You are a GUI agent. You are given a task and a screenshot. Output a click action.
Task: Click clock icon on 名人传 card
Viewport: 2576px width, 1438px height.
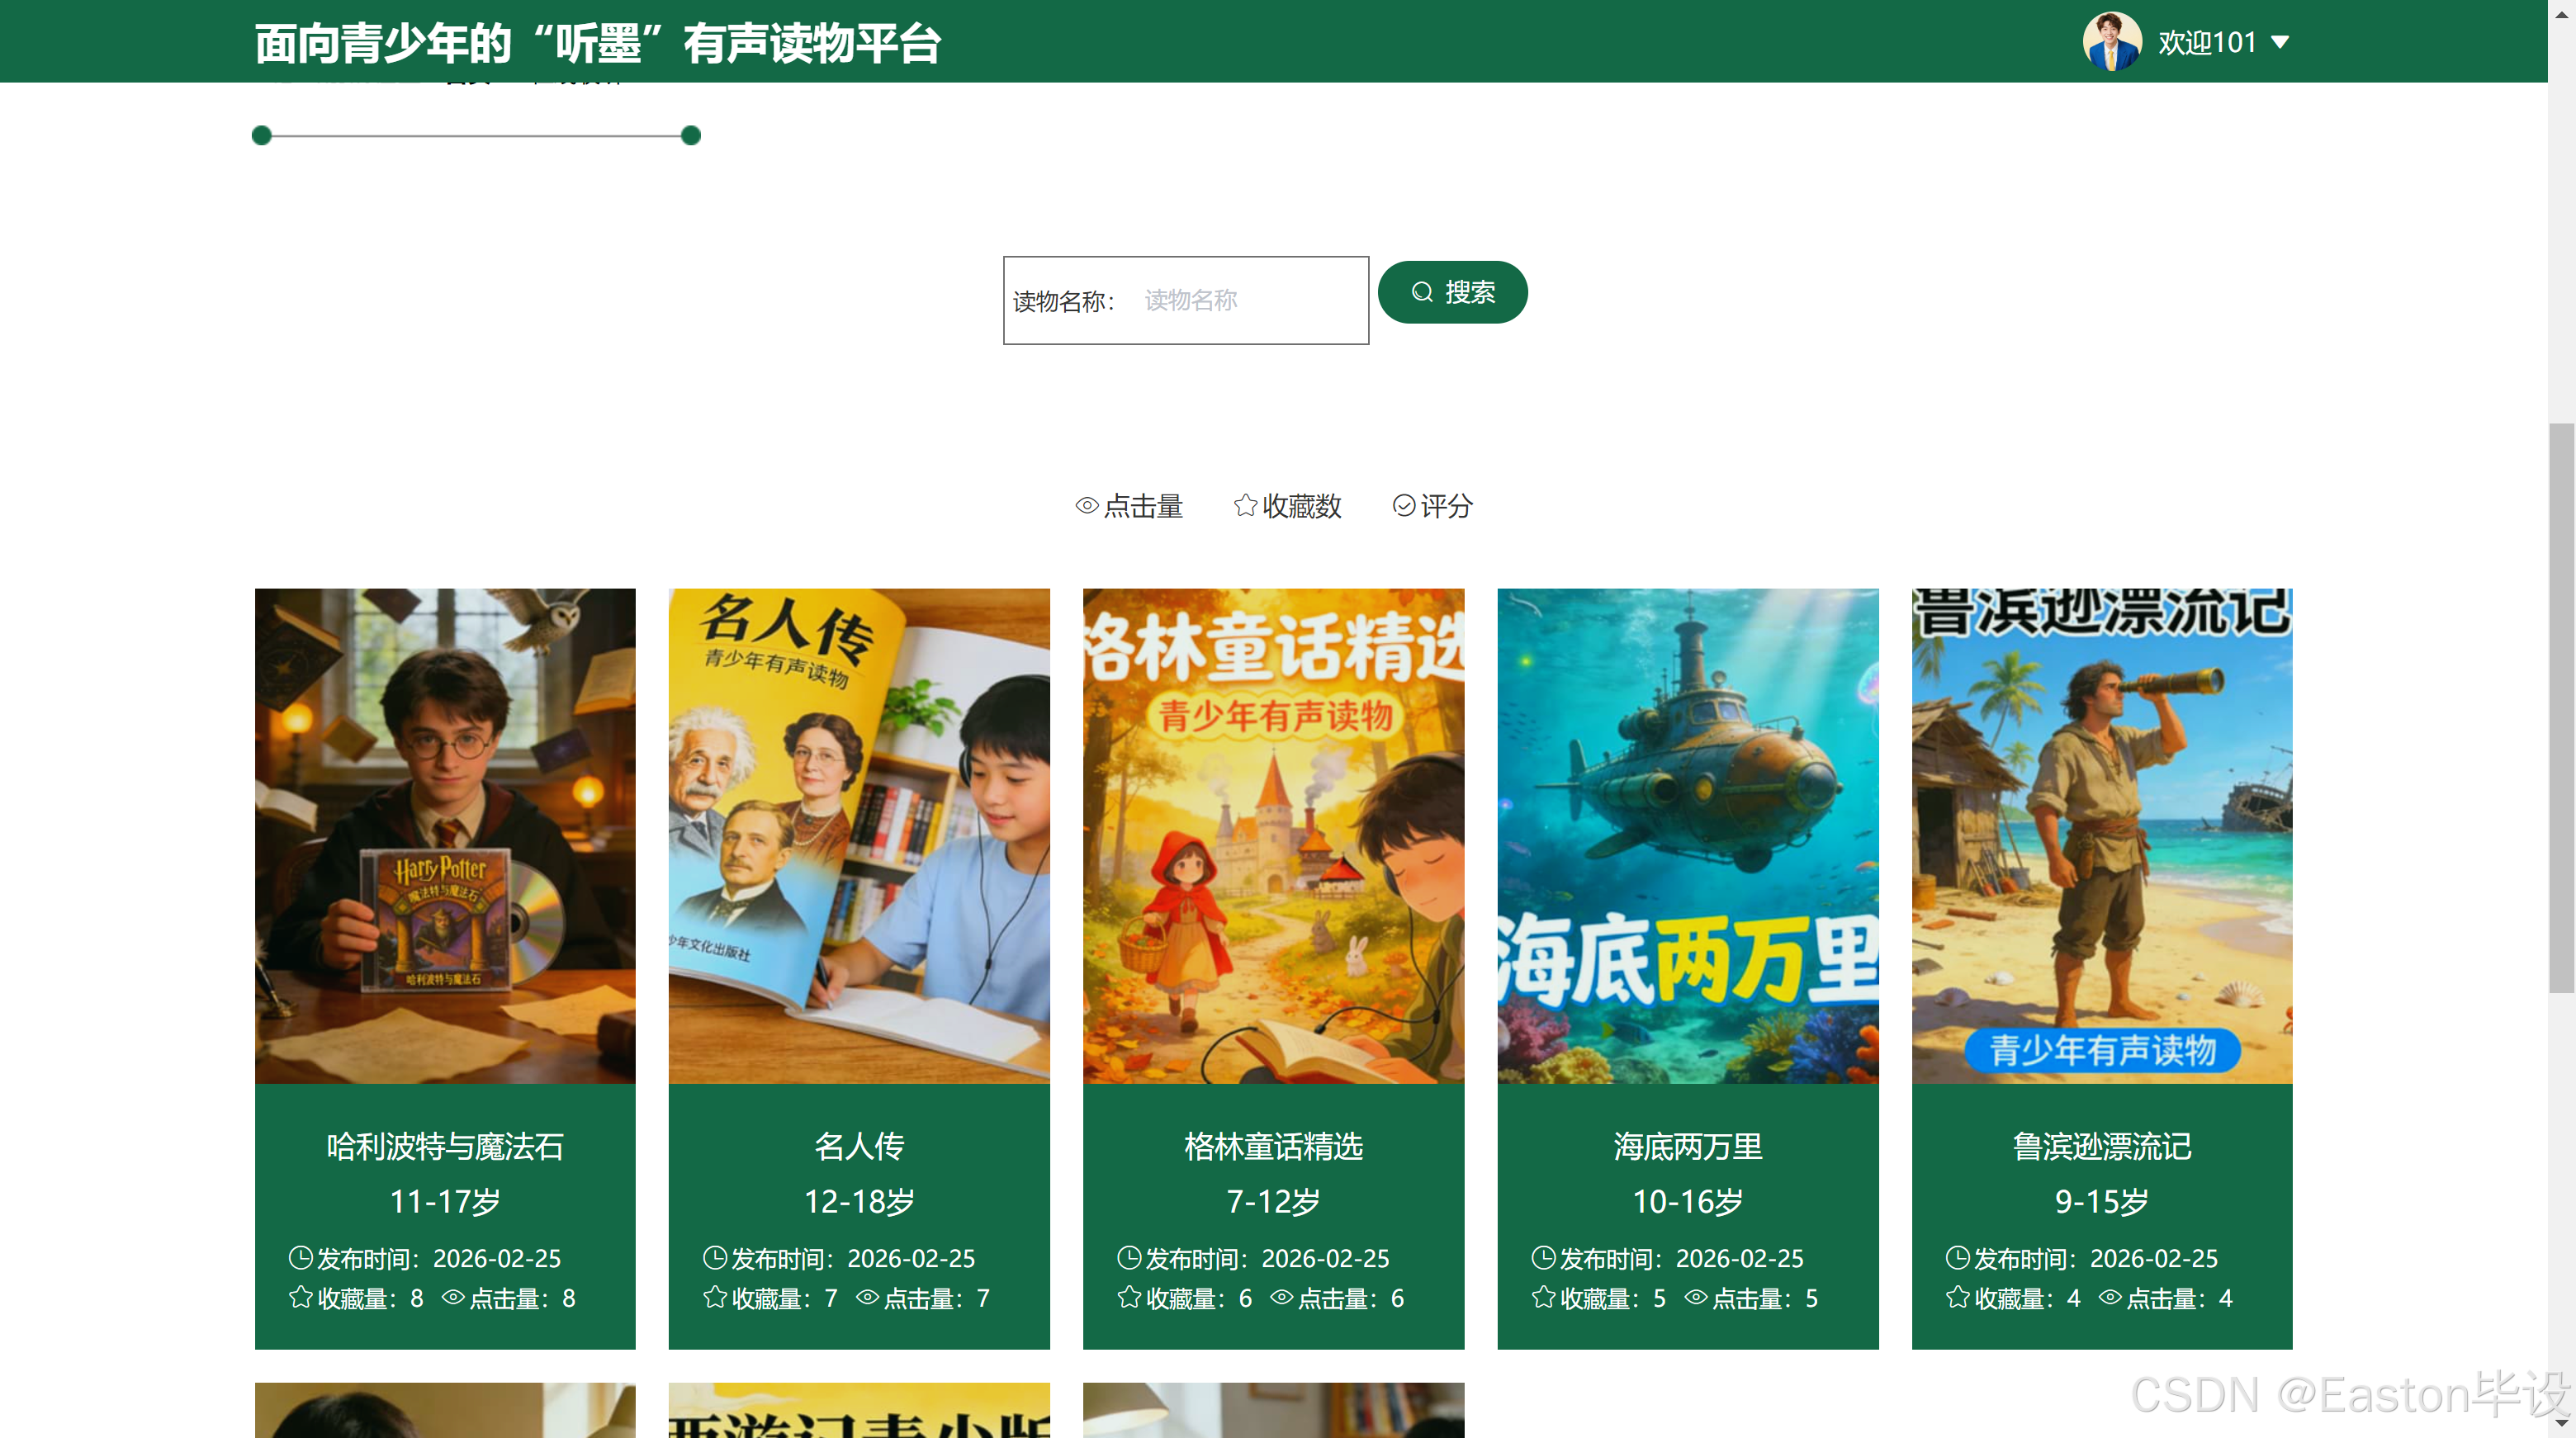point(715,1257)
